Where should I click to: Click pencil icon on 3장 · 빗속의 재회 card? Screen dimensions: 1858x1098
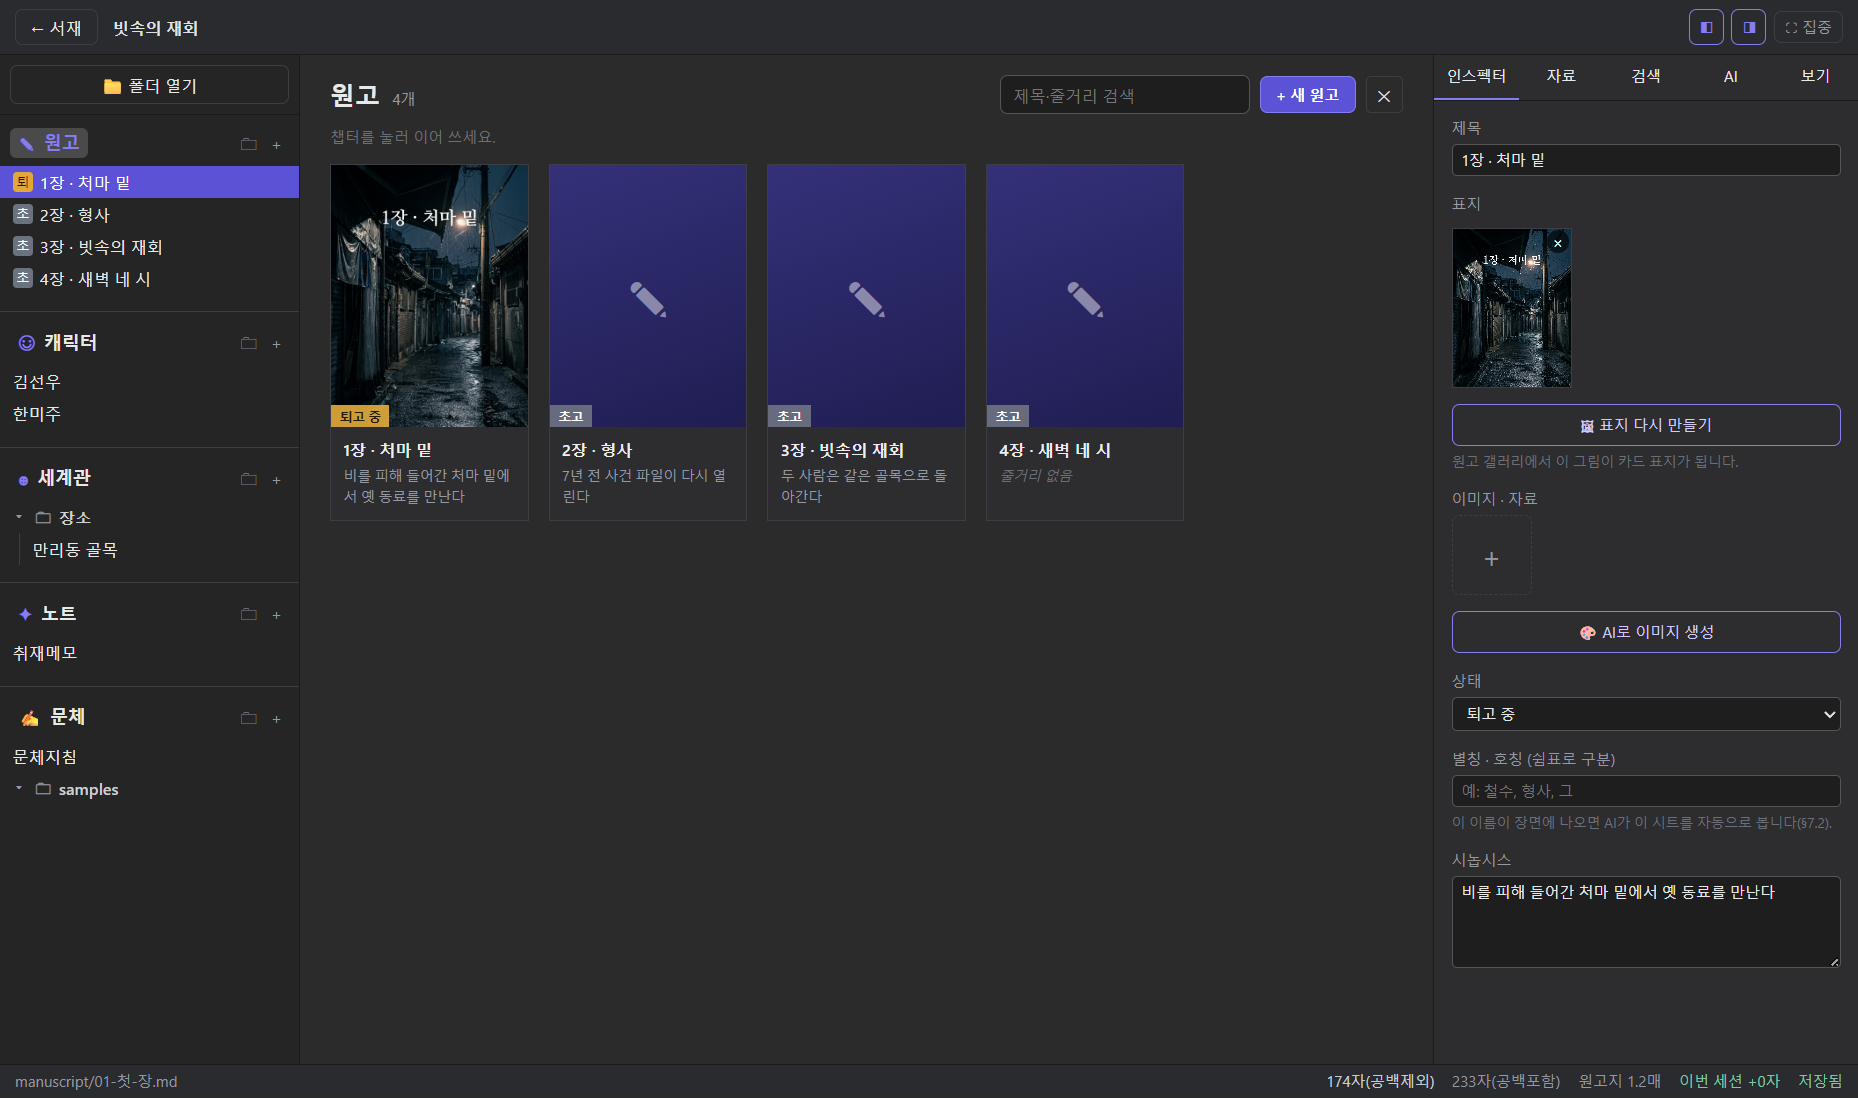pyautogui.click(x=866, y=299)
